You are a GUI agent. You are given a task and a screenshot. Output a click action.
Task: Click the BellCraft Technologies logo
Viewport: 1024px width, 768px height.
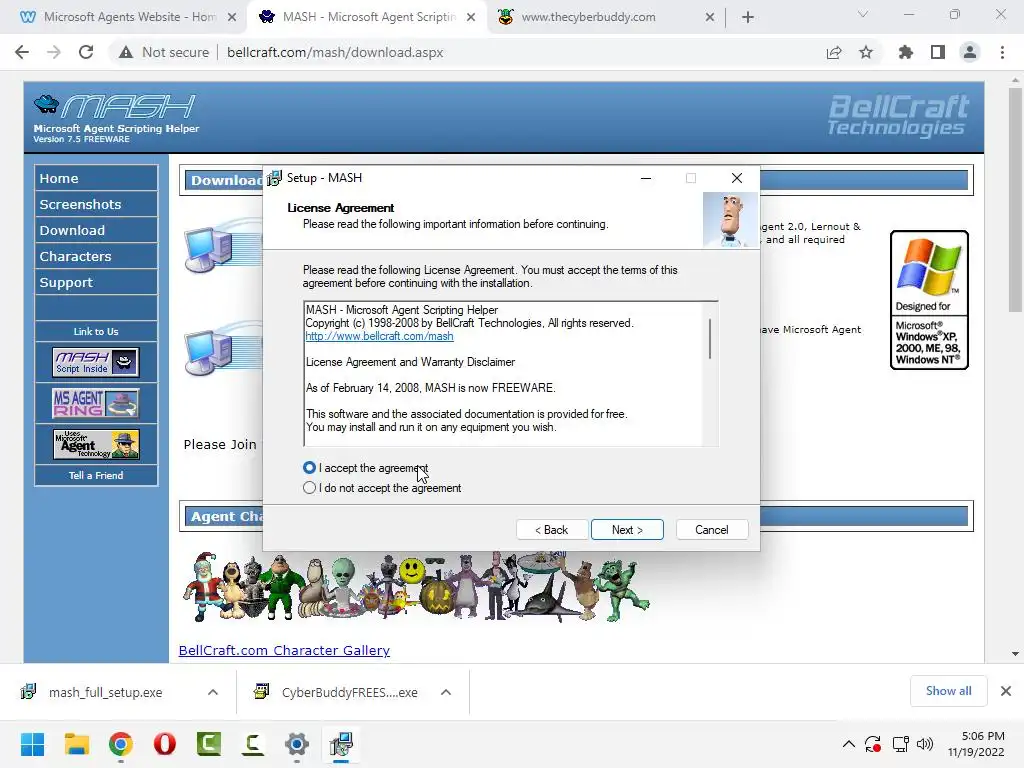tap(899, 115)
